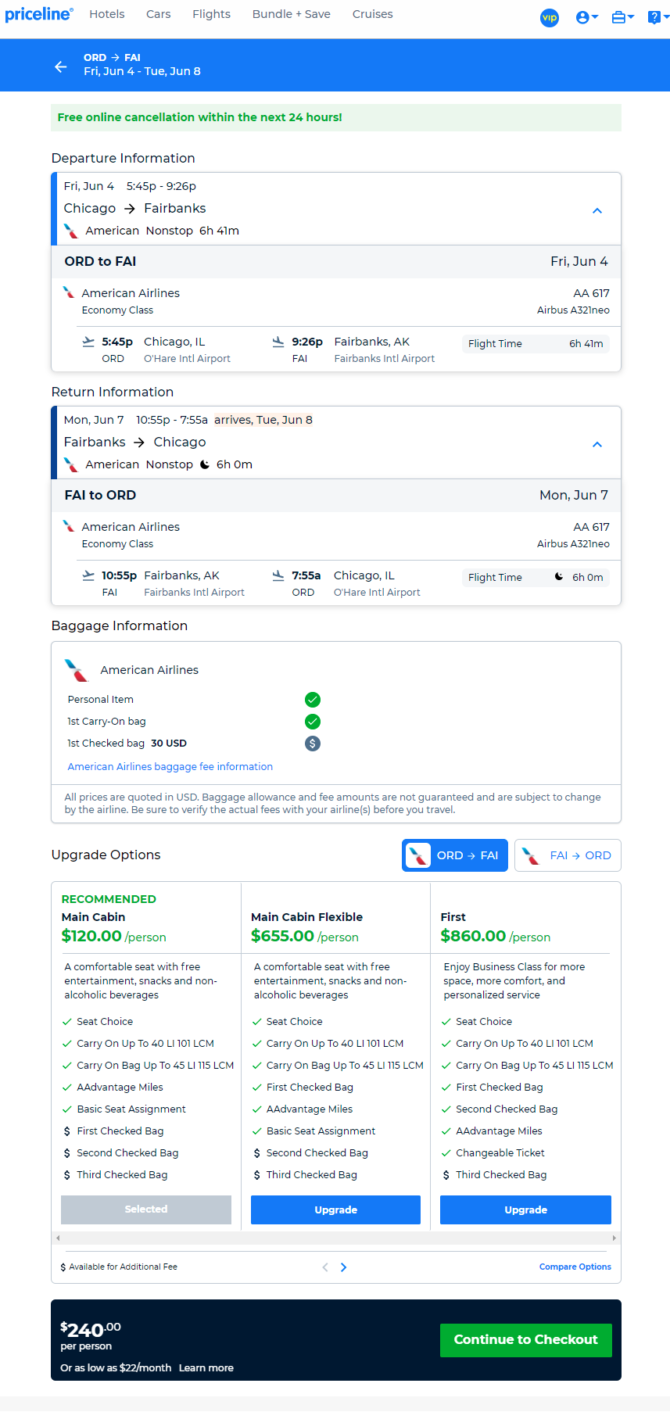Viewport: 670px width, 1412px height.
Task: Open American Airlines baggage fee information link
Action: [x=170, y=767]
